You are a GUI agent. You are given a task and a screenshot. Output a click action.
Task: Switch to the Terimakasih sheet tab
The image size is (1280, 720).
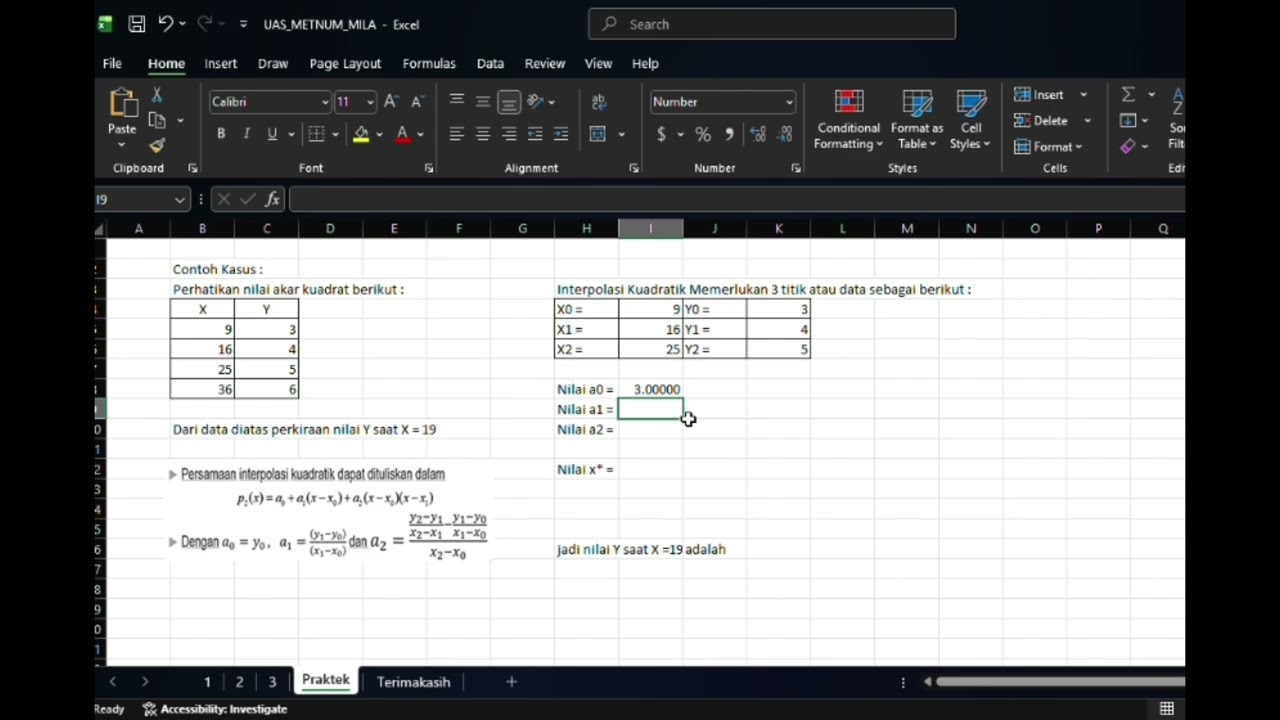point(413,682)
